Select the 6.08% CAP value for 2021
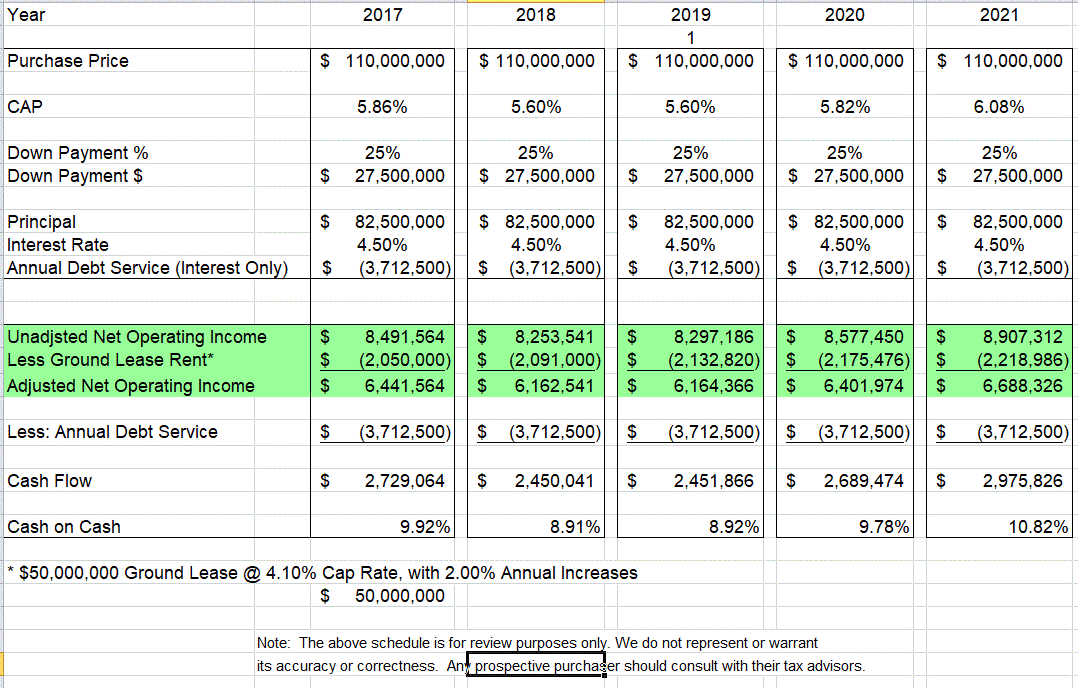1078x688 pixels. point(999,107)
